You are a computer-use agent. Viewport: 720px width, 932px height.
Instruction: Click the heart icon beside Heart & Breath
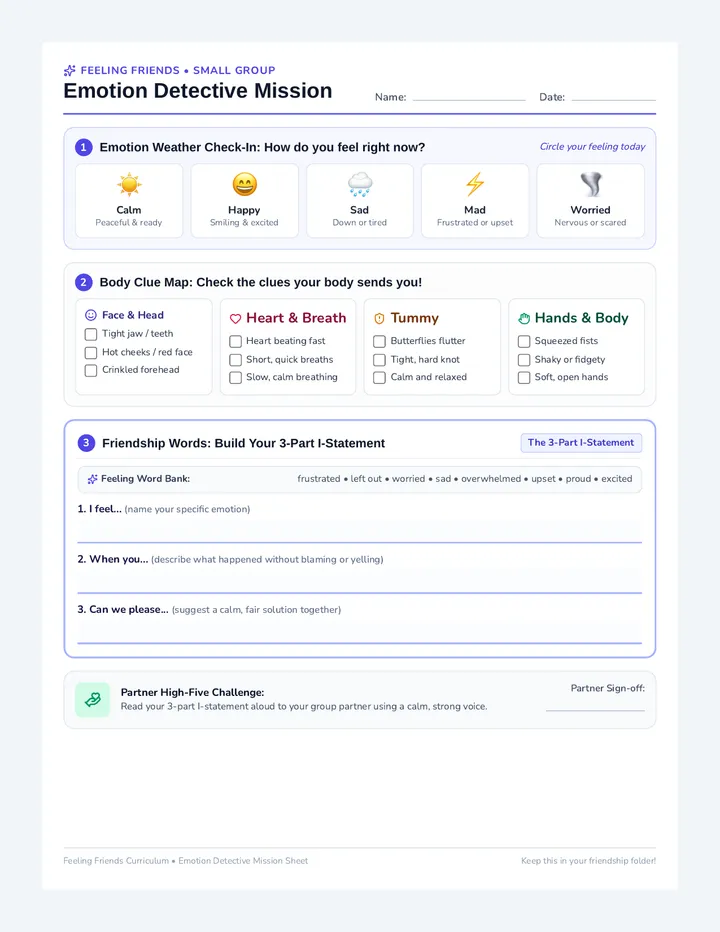coord(235,319)
